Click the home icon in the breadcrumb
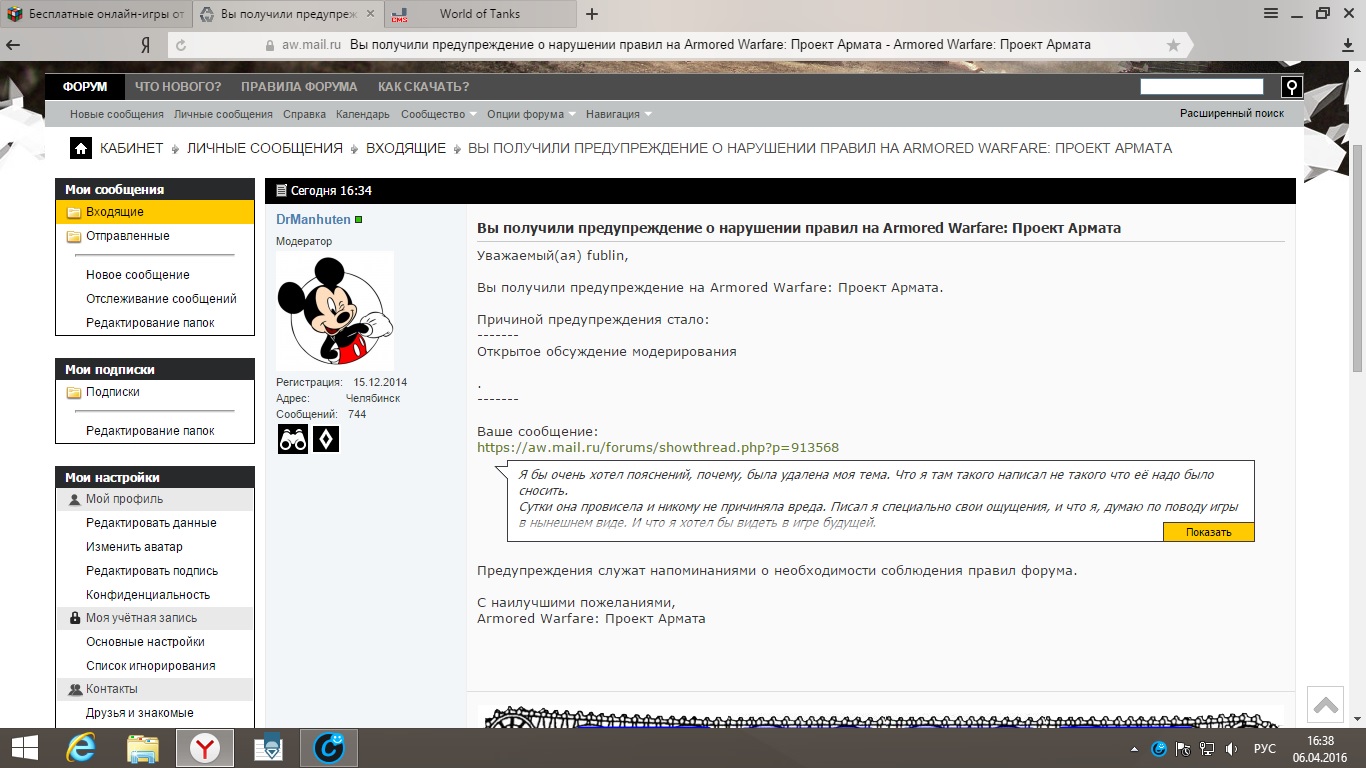The height and width of the screenshot is (768, 1366). point(81,148)
